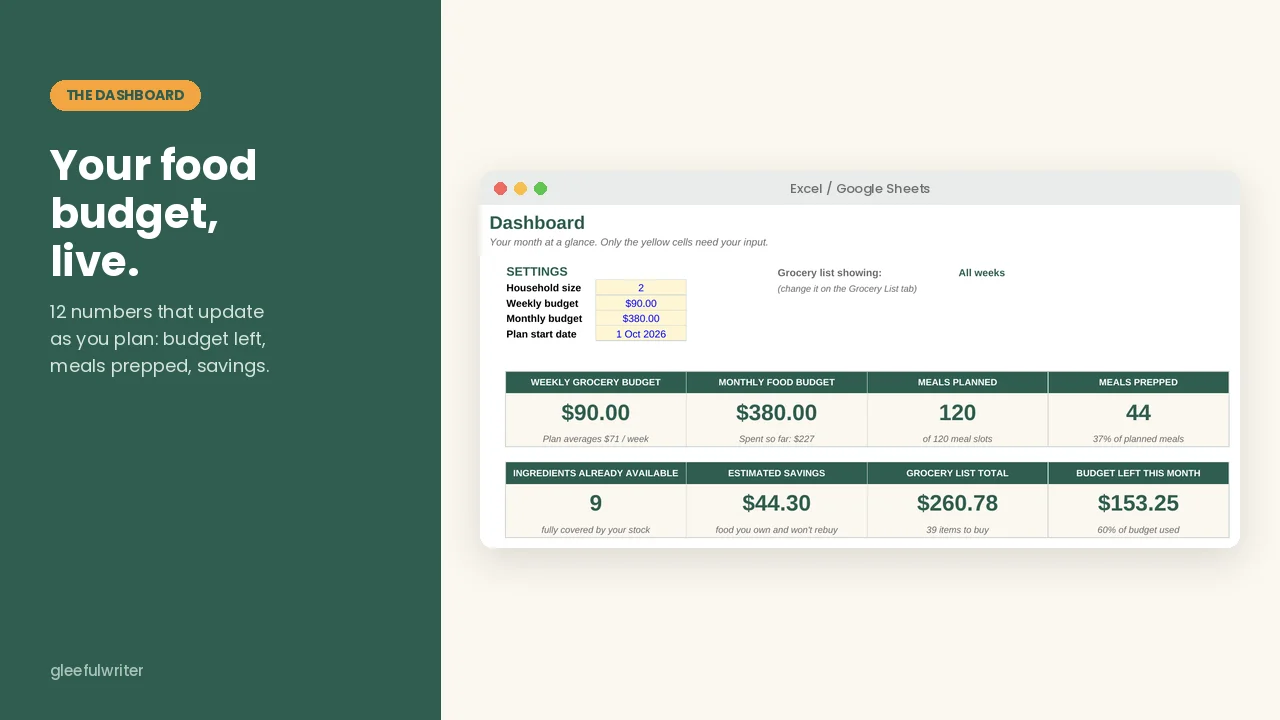Click the 'GROCERY LIST TOTAL' card header
1280x720 pixels.
[958, 473]
